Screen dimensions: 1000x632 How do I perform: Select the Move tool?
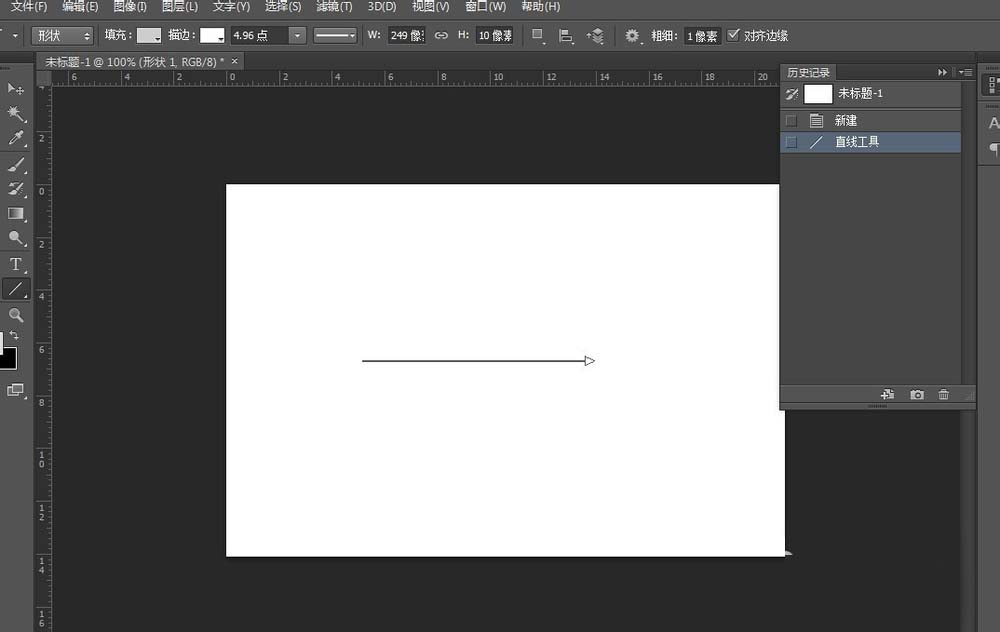(16, 89)
